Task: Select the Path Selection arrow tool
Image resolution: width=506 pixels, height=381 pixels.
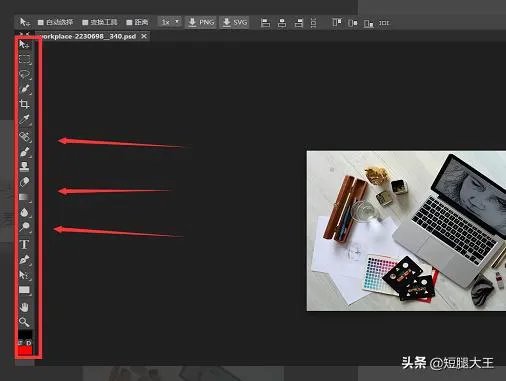Action: pyautogui.click(x=24, y=275)
